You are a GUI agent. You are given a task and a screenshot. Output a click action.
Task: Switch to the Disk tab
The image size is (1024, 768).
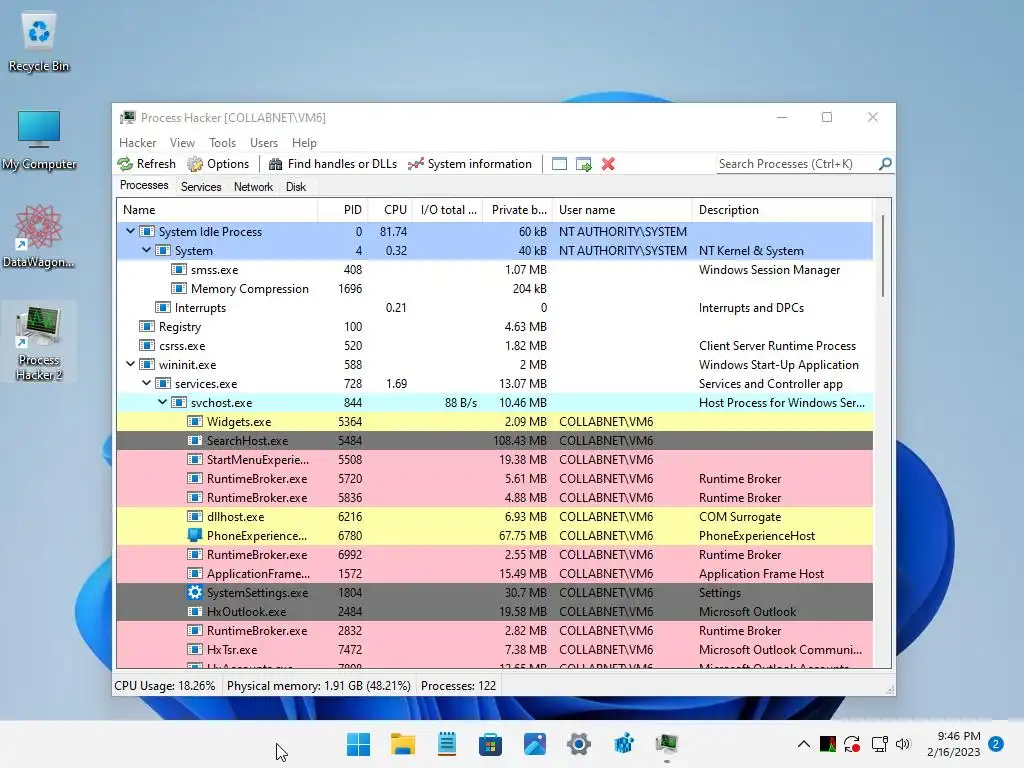coord(295,187)
